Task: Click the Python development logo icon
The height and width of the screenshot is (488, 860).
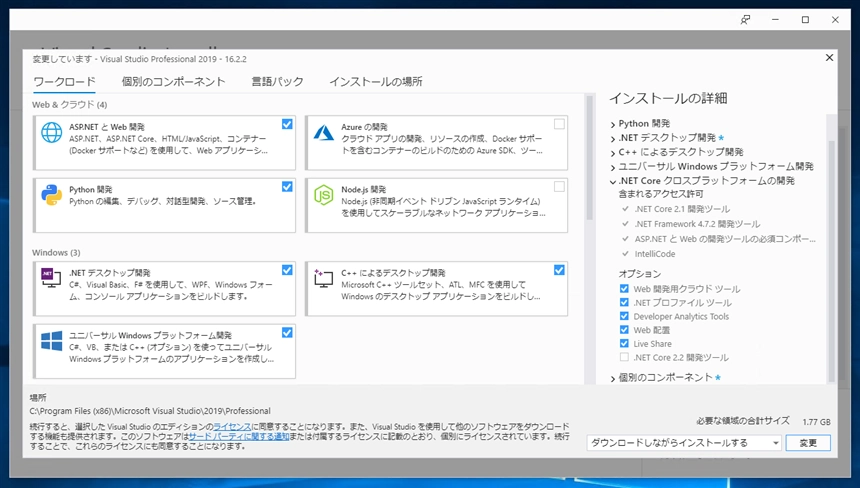Action: pos(52,195)
